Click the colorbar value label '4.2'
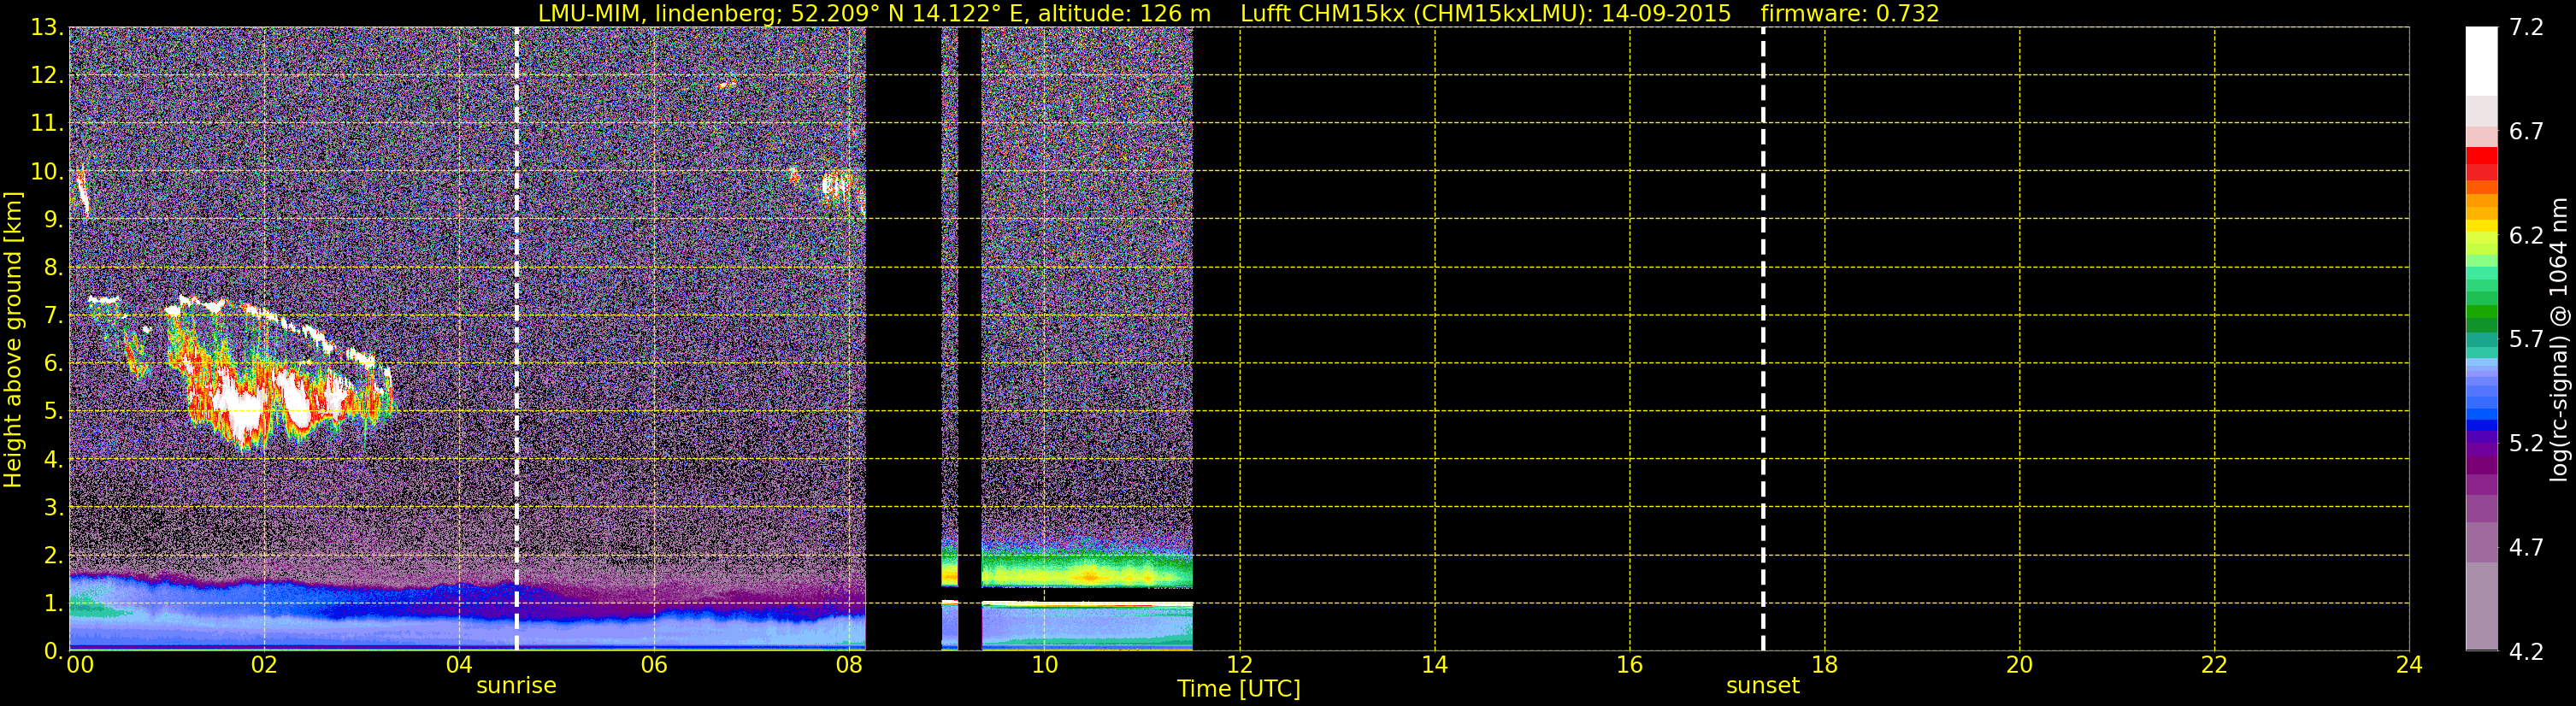This screenshot has height=706, width=2576. pos(2526,651)
